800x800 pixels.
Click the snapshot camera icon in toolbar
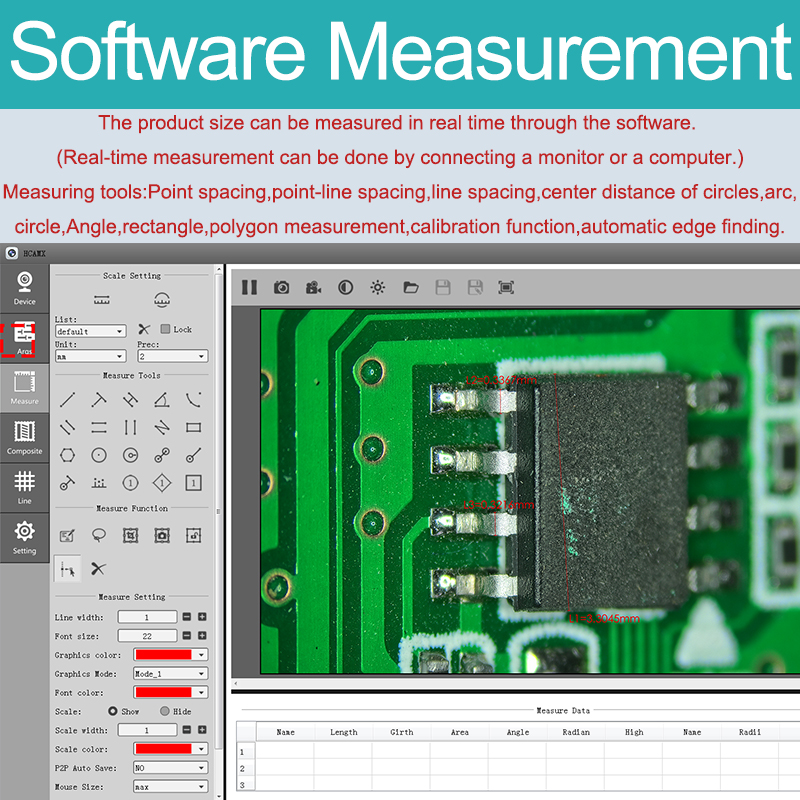(282, 288)
